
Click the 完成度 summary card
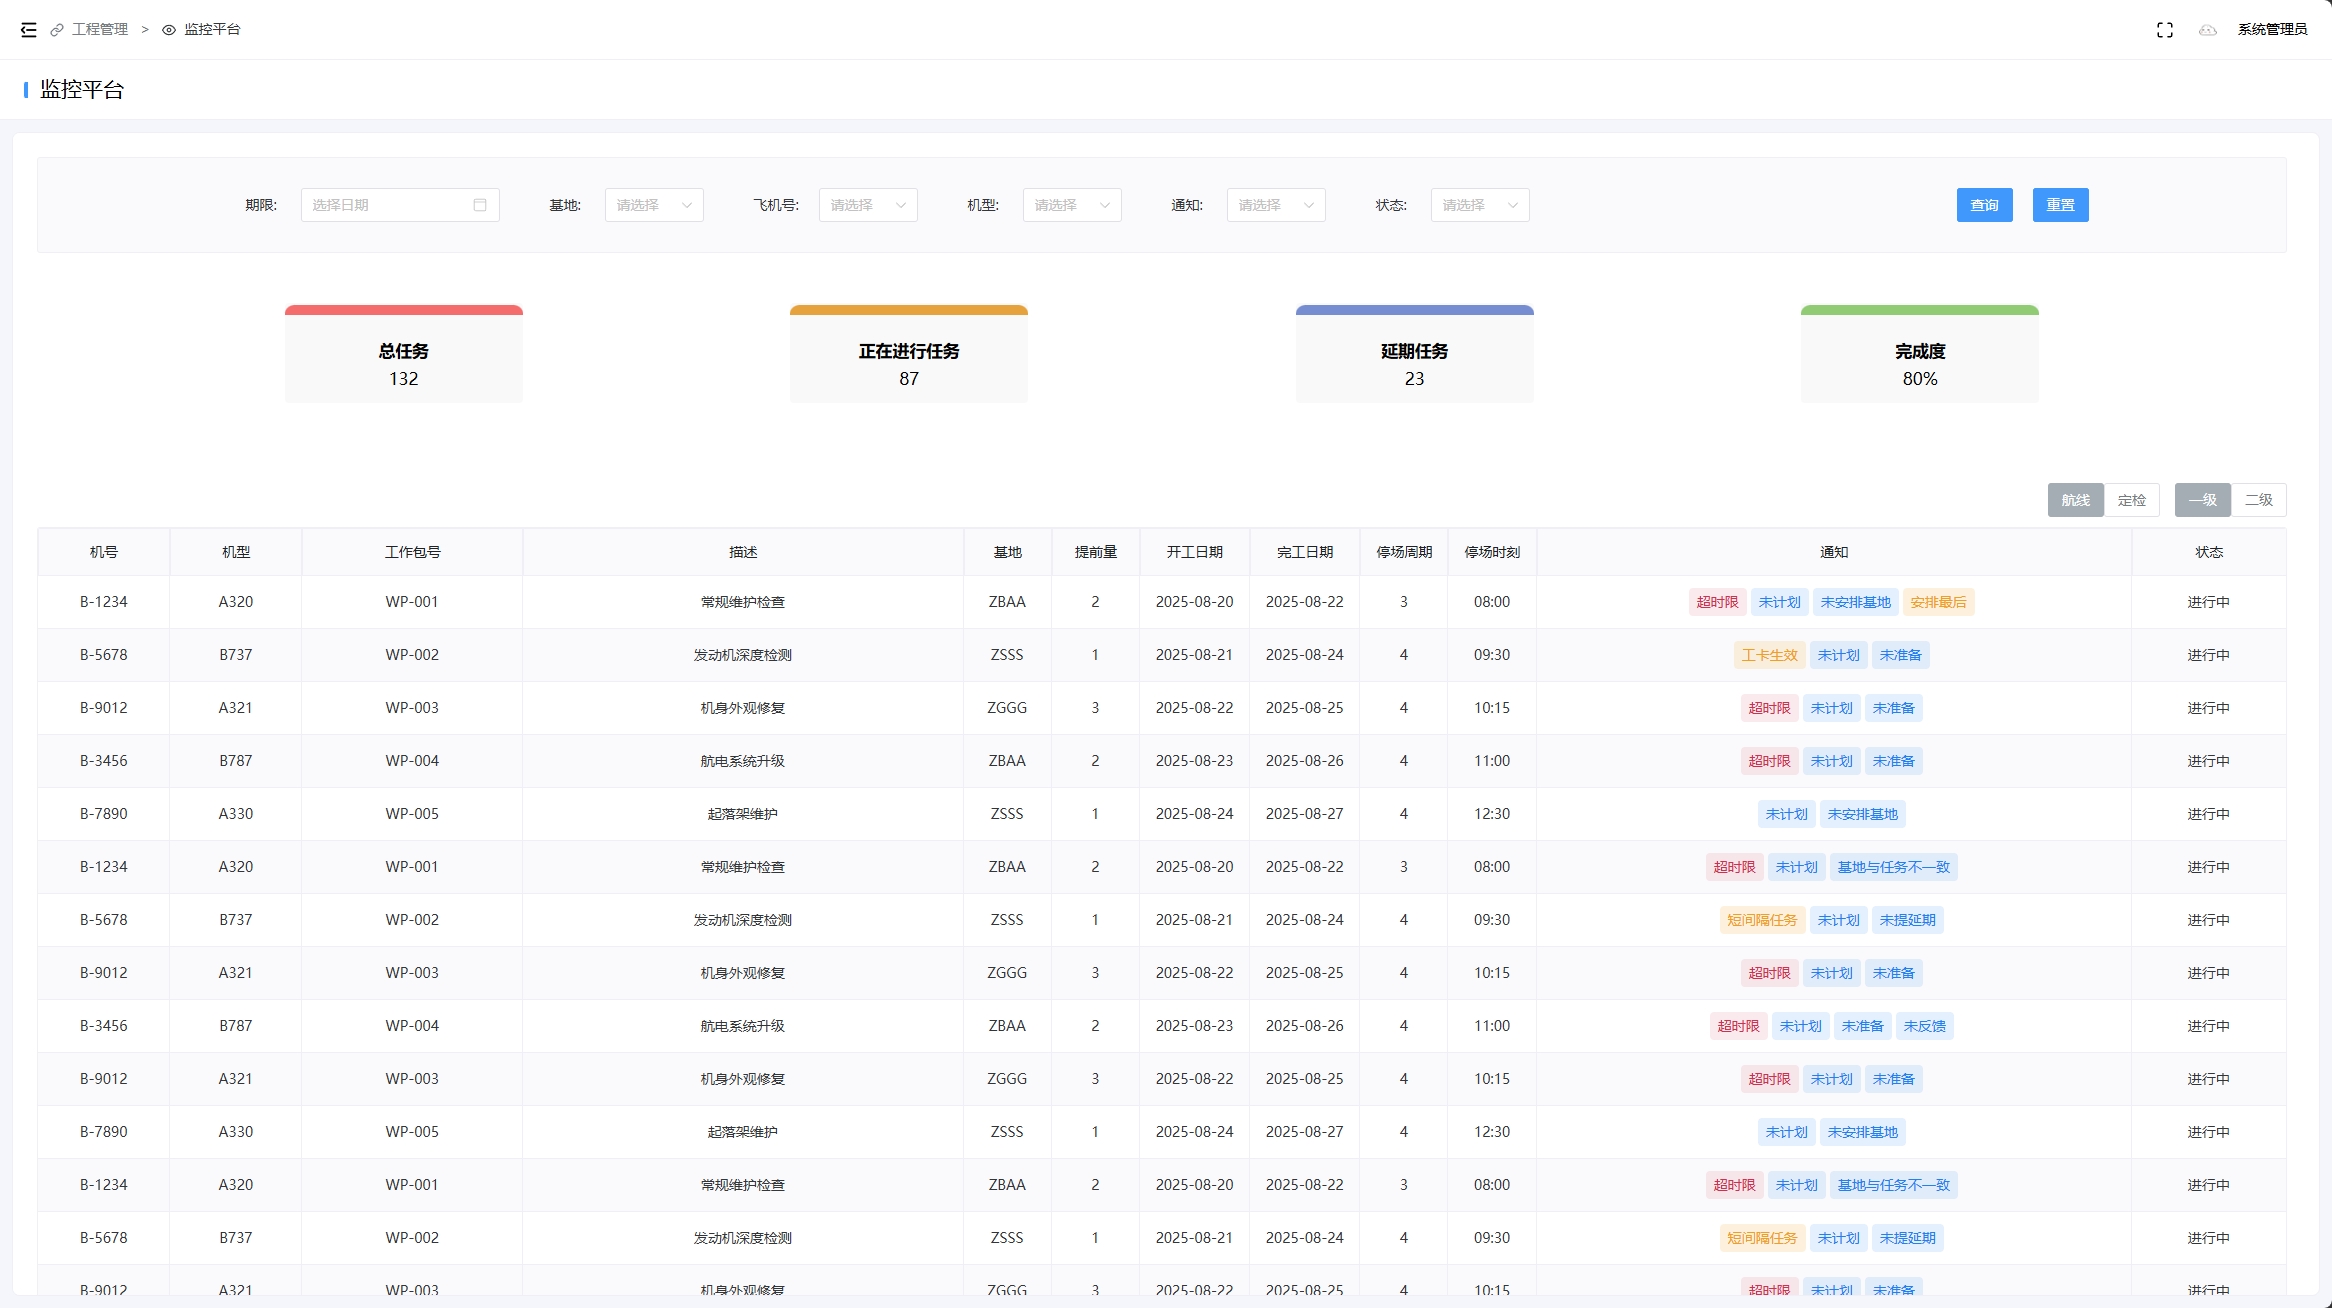1920,354
